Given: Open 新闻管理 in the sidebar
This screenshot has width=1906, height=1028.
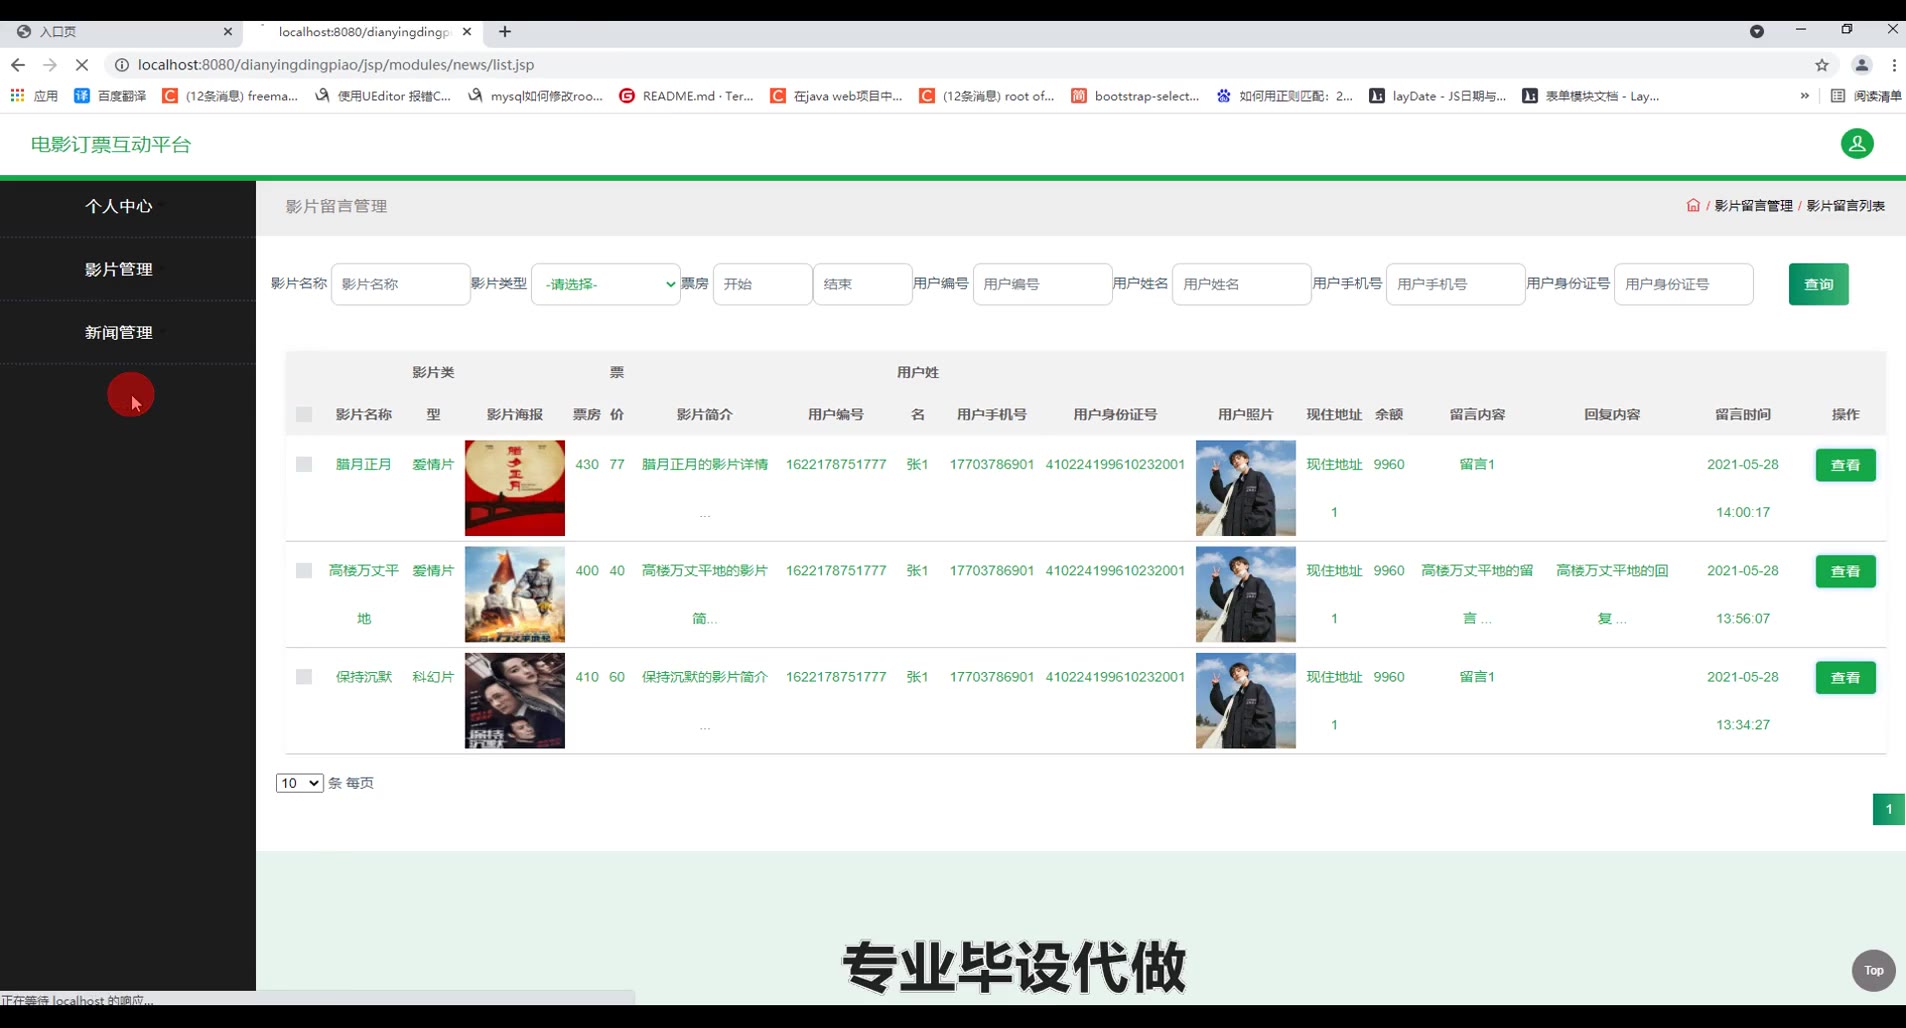Looking at the screenshot, I should click(x=119, y=332).
